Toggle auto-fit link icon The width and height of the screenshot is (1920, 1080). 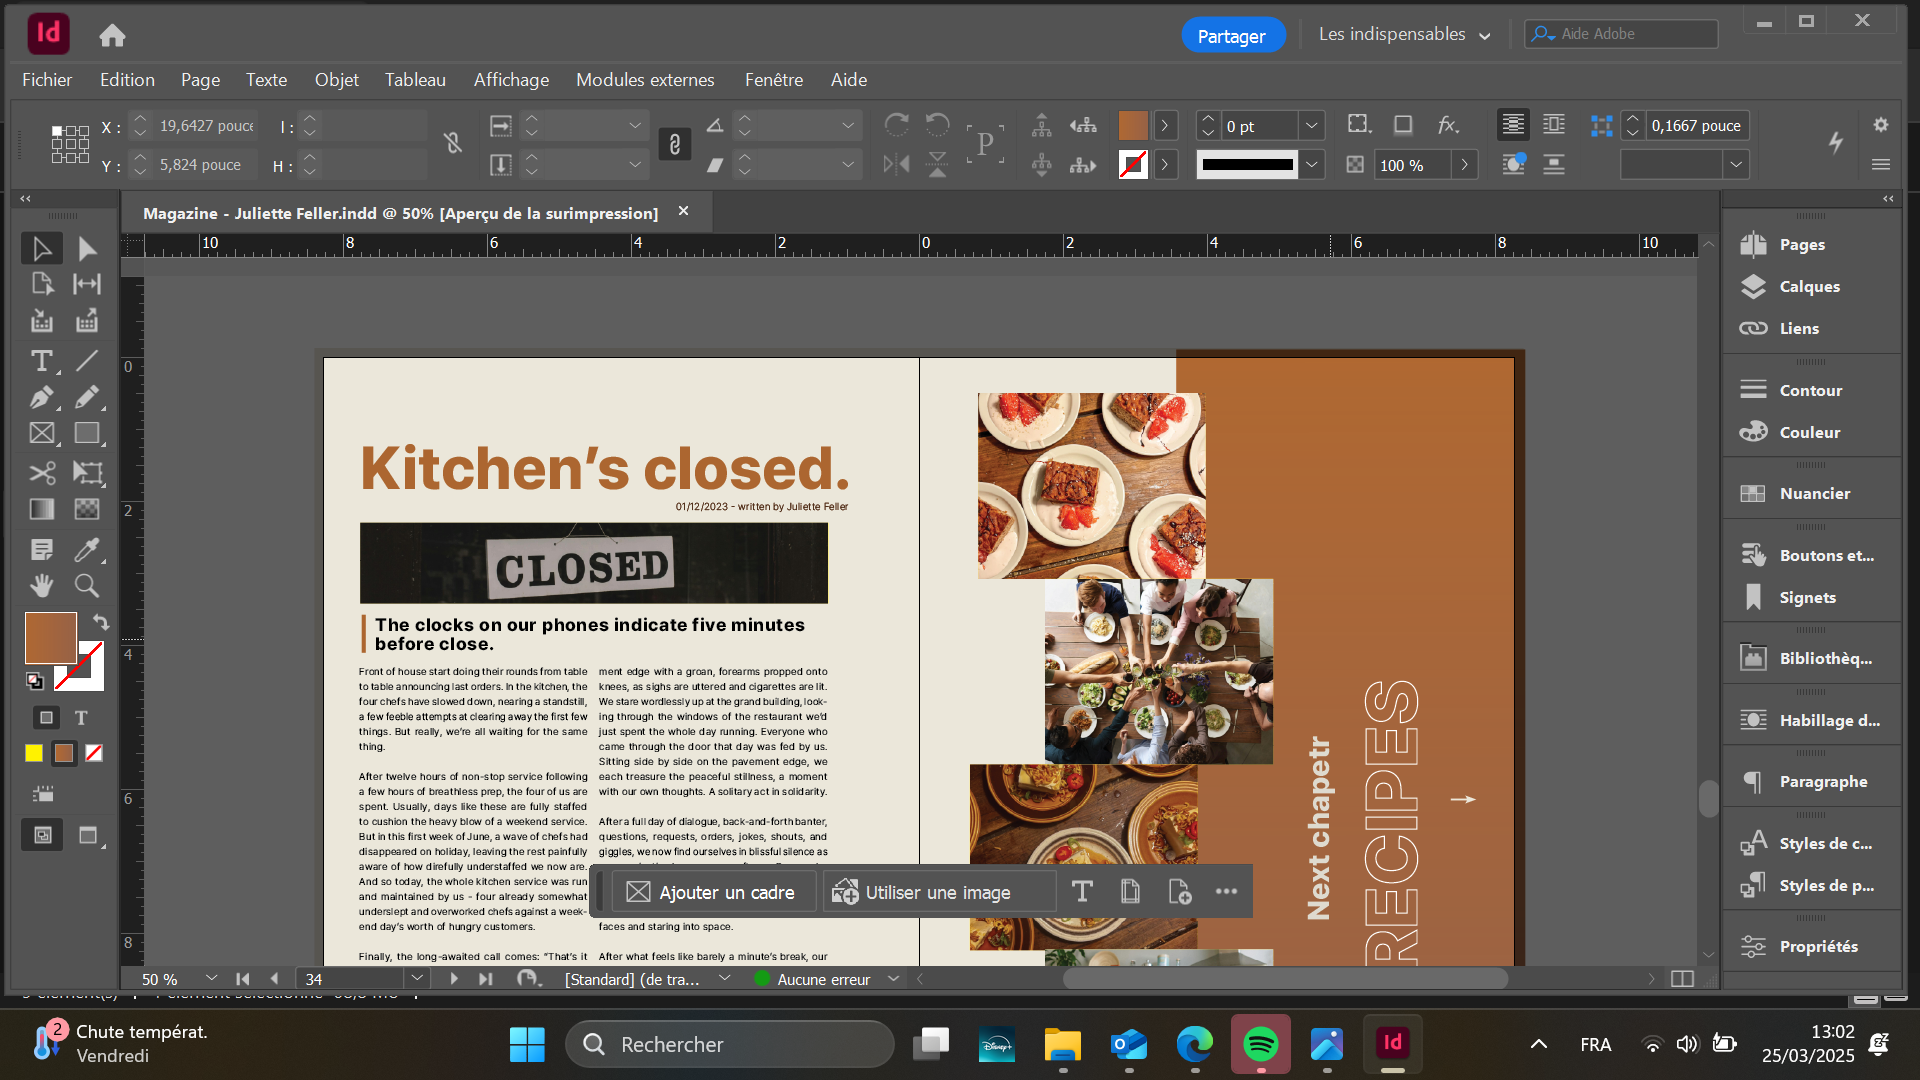tap(675, 144)
